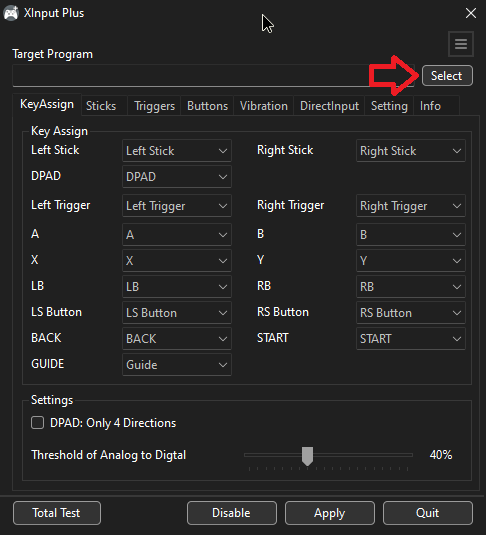Expand the Right Stick assignment dropdown
Image resolution: width=486 pixels, height=535 pixels.
[411, 150]
